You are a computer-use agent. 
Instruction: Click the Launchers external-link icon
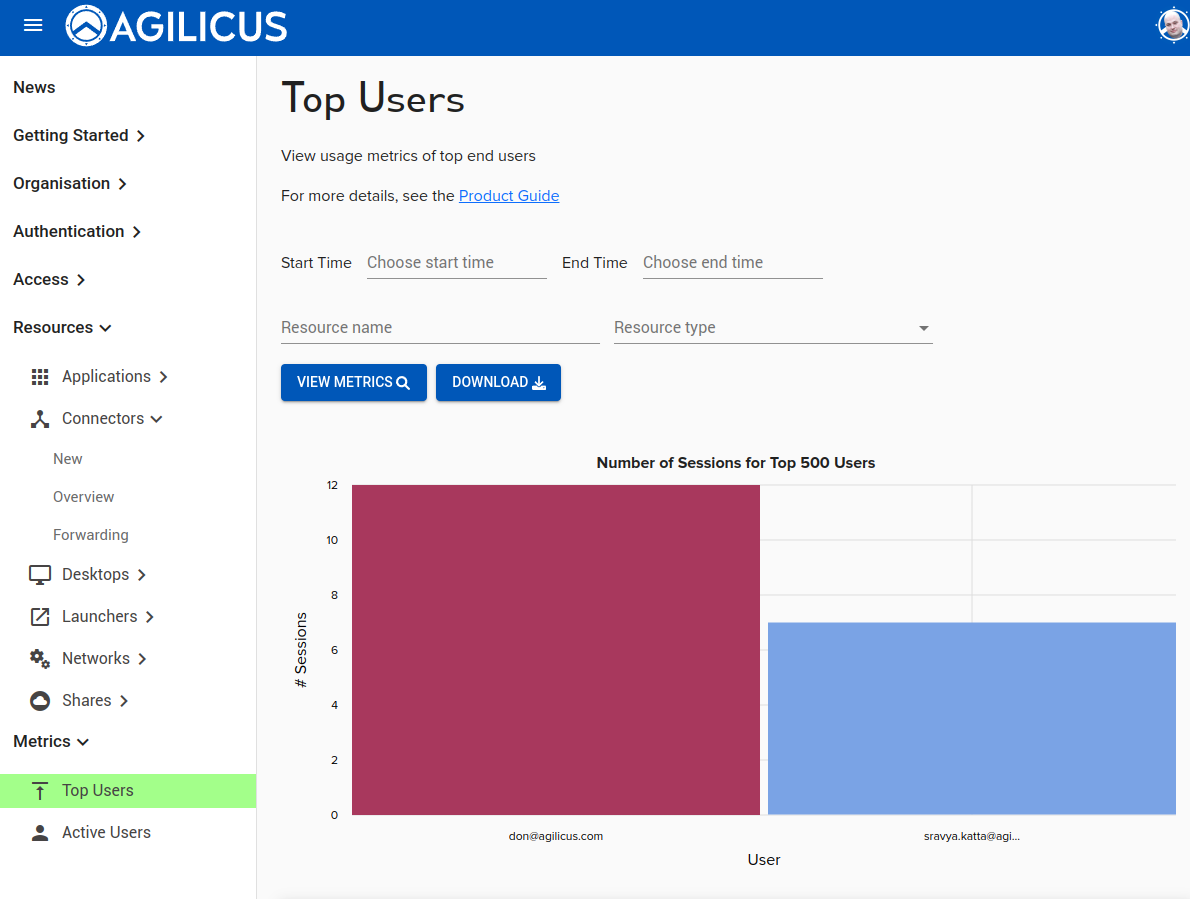pyautogui.click(x=40, y=617)
